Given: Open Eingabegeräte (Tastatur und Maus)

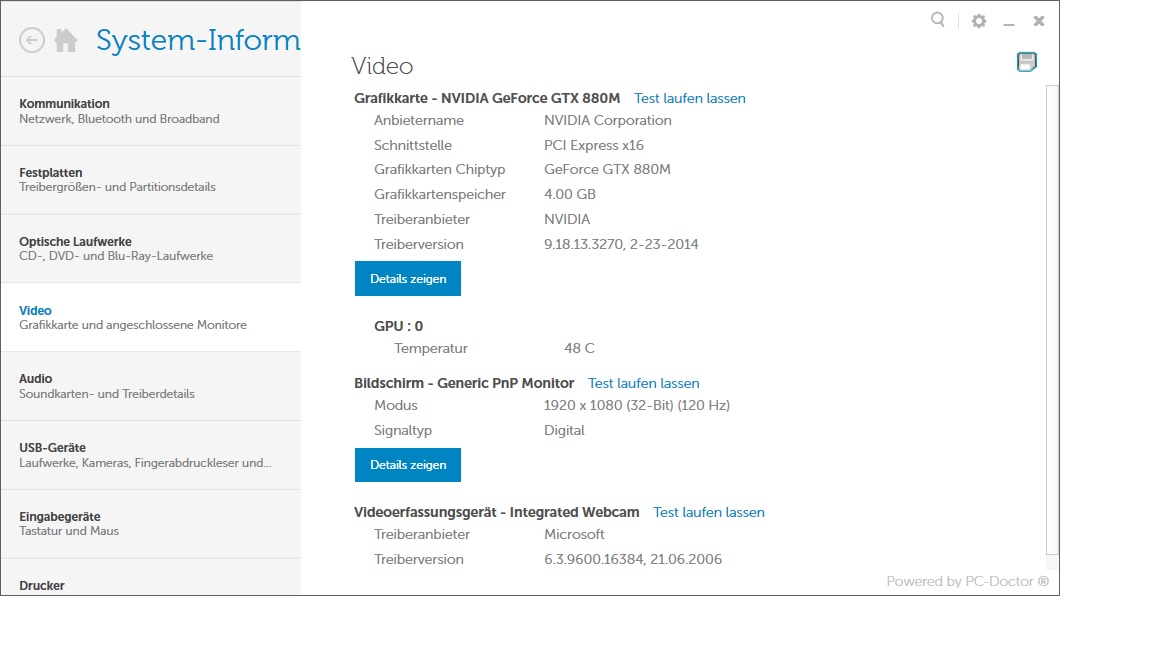Looking at the screenshot, I should point(150,524).
